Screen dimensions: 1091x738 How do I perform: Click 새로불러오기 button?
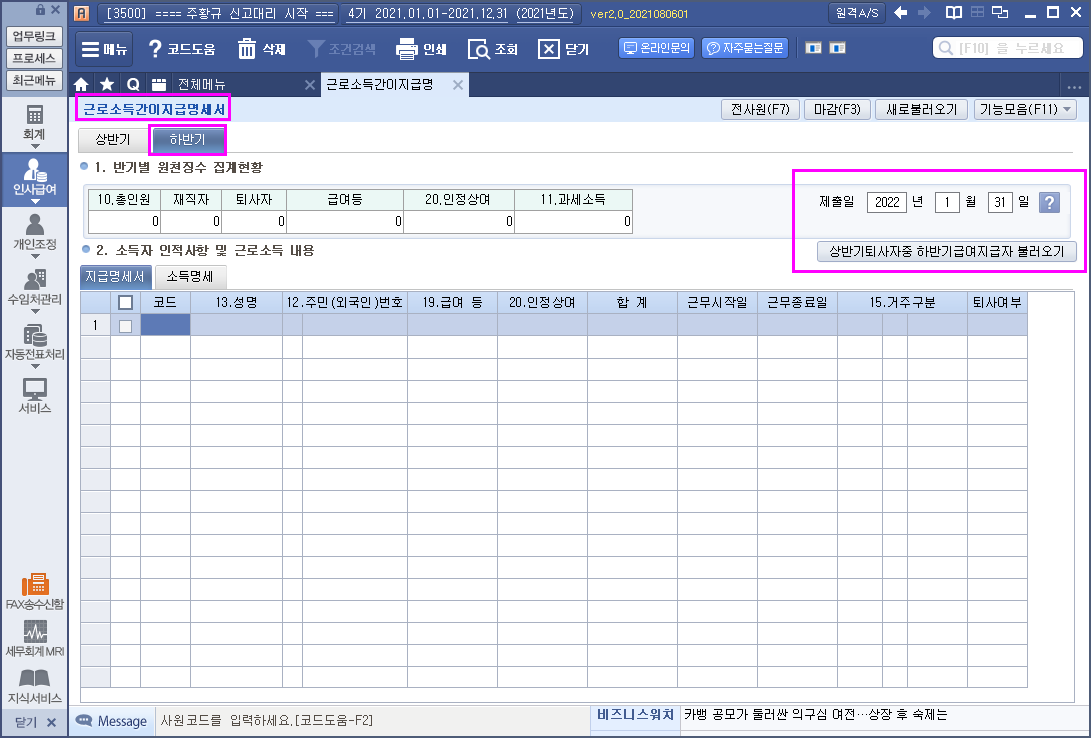(x=921, y=109)
